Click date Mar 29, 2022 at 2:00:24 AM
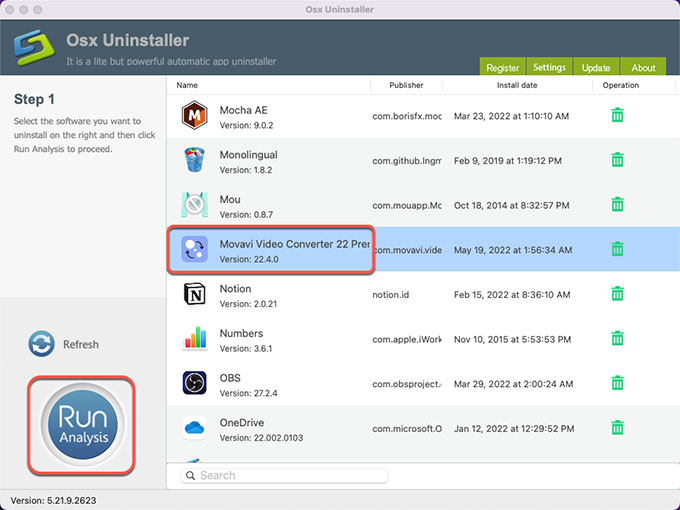Screen dimensions: 680x510 513,384
